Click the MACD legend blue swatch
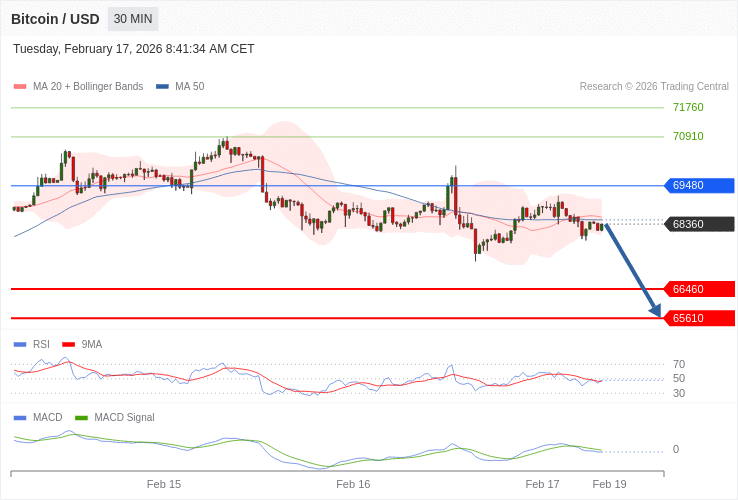The height and width of the screenshot is (500, 738). pos(20,418)
